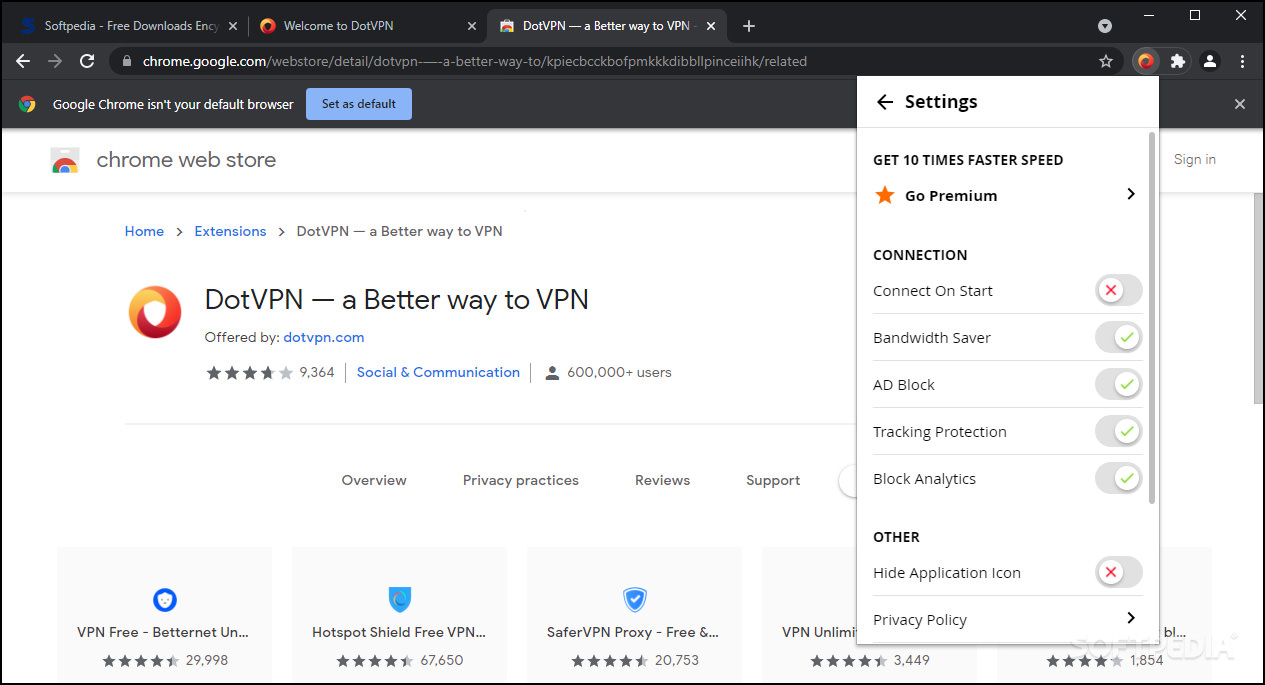Viewport: 1265px width, 685px height.
Task: Switch to the Welcome to DotVPN tab
Action: [x=365, y=26]
